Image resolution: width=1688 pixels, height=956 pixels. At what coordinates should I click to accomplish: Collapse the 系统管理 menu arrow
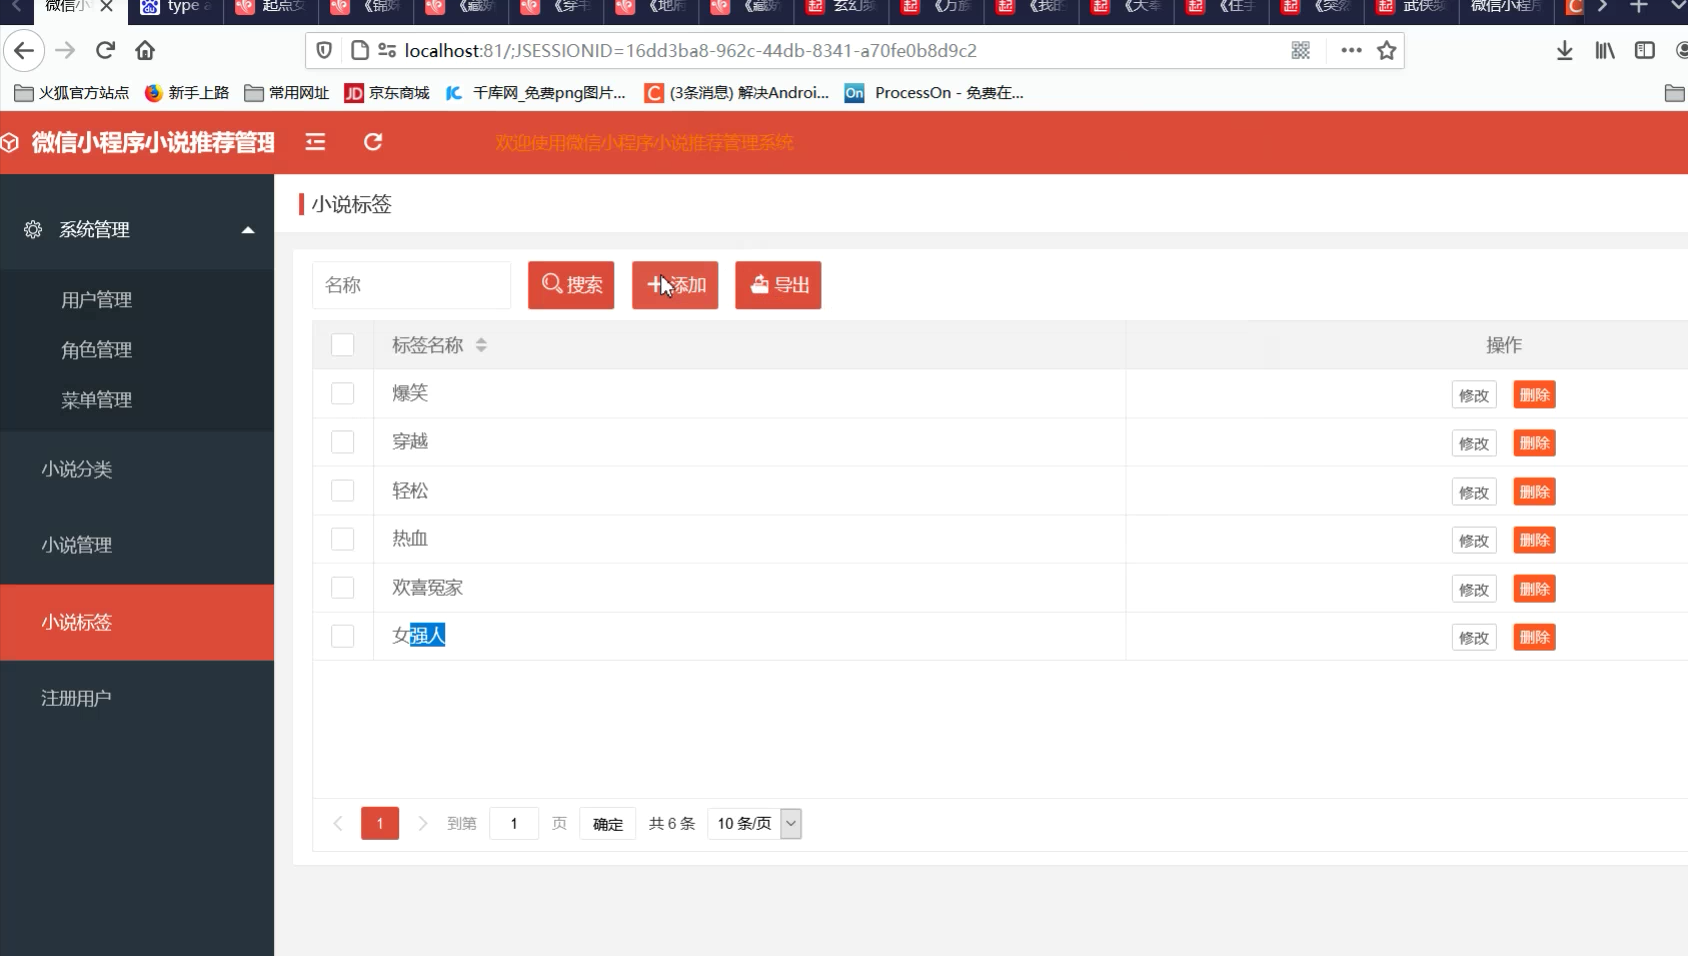[x=248, y=230]
